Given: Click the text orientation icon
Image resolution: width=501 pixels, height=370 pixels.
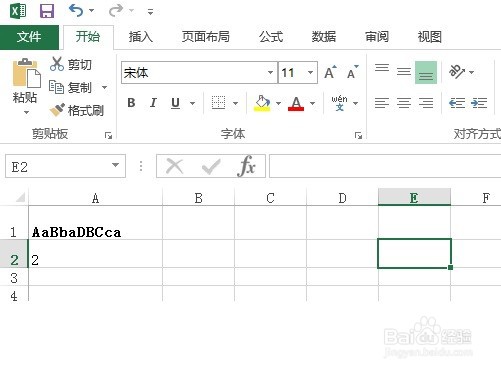Looking at the screenshot, I should click(x=457, y=71).
